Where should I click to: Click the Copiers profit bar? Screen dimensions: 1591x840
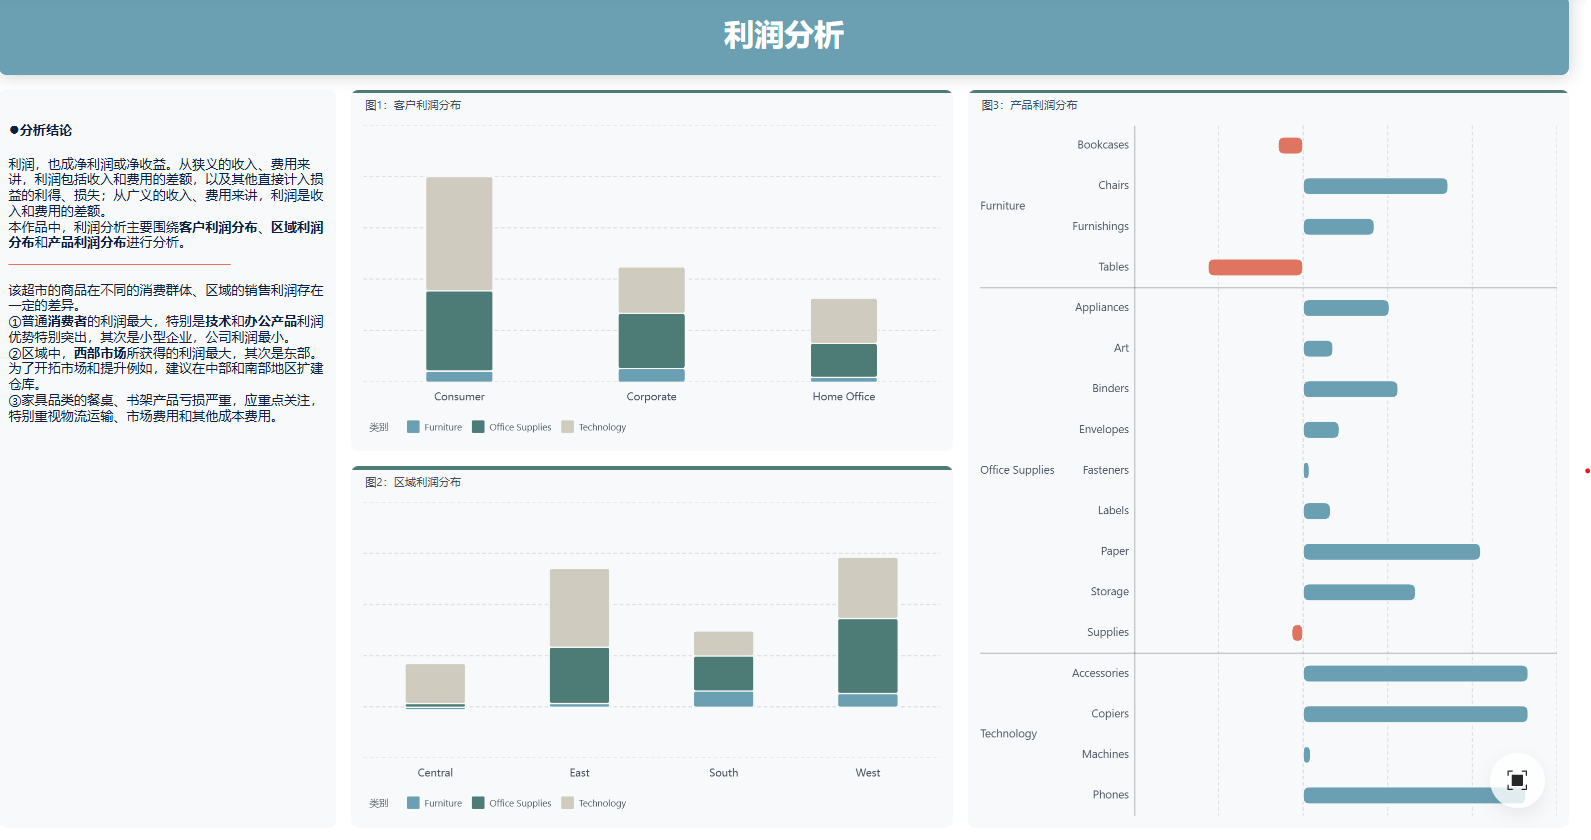click(1415, 714)
